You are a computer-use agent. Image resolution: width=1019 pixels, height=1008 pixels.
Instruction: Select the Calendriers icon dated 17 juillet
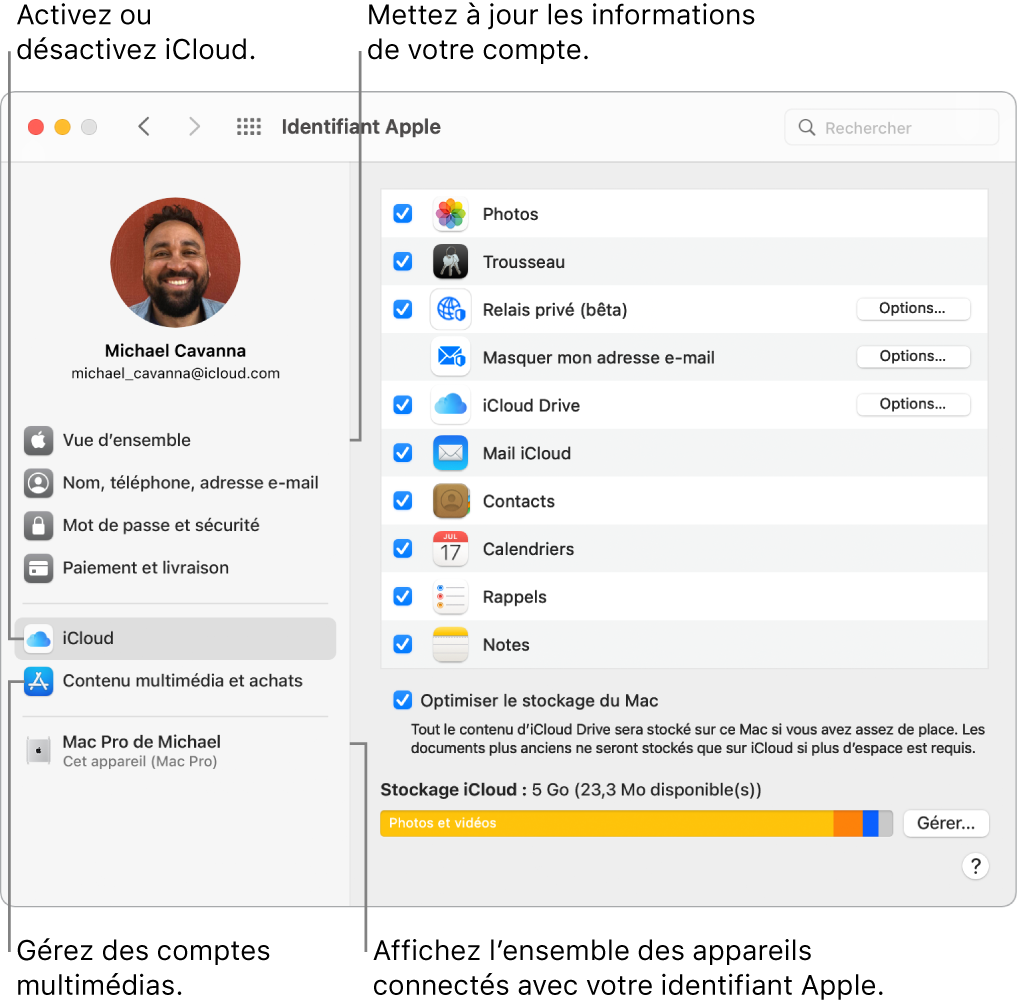pos(450,548)
